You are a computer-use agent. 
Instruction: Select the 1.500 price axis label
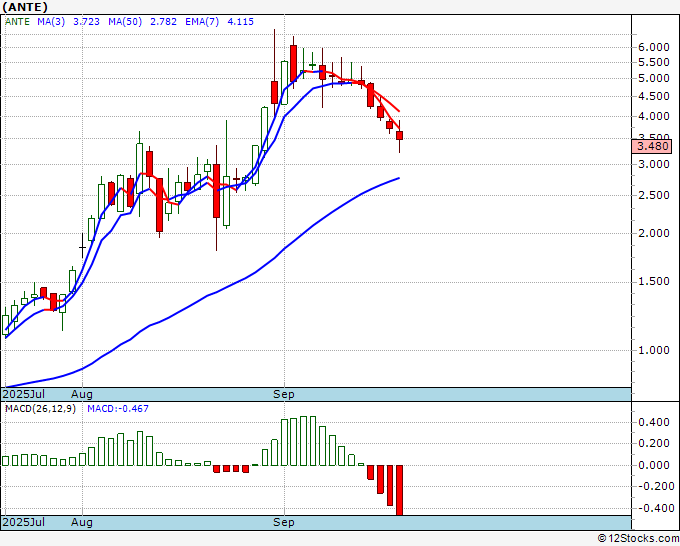(x=654, y=281)
